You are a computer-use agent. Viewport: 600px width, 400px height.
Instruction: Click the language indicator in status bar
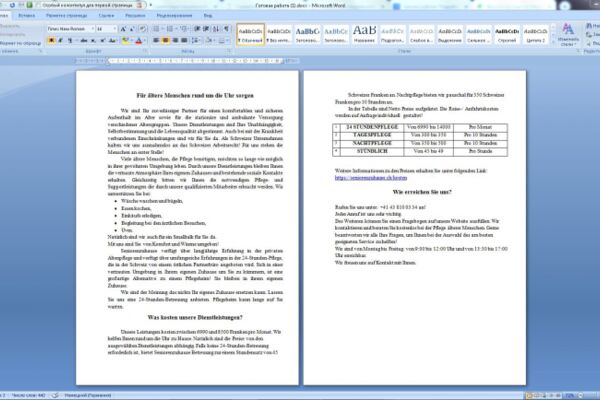coord(88,395)
